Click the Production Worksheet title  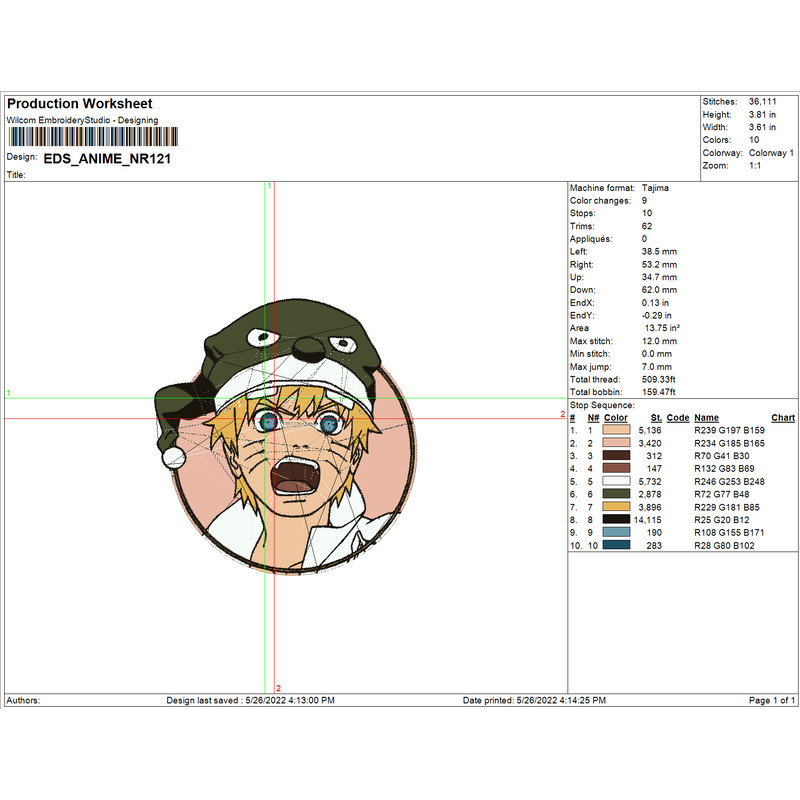80,104
